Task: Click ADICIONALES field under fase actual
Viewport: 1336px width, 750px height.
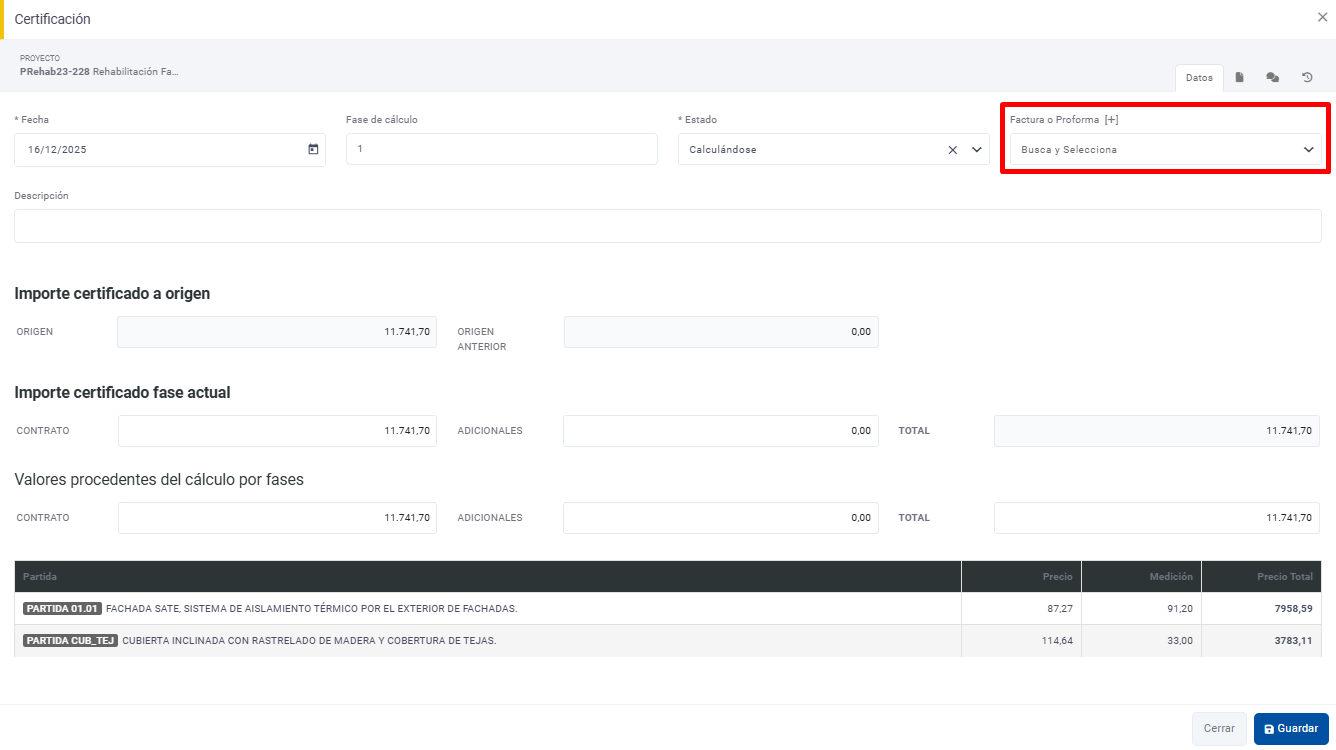Action: (x=720, y=431)
